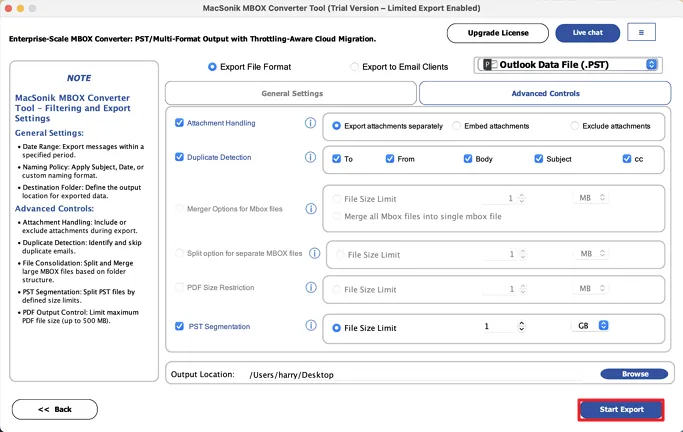Screen dimensions: 683x432
Task: Choose Export attachments separately option
Action: (336, 126)
